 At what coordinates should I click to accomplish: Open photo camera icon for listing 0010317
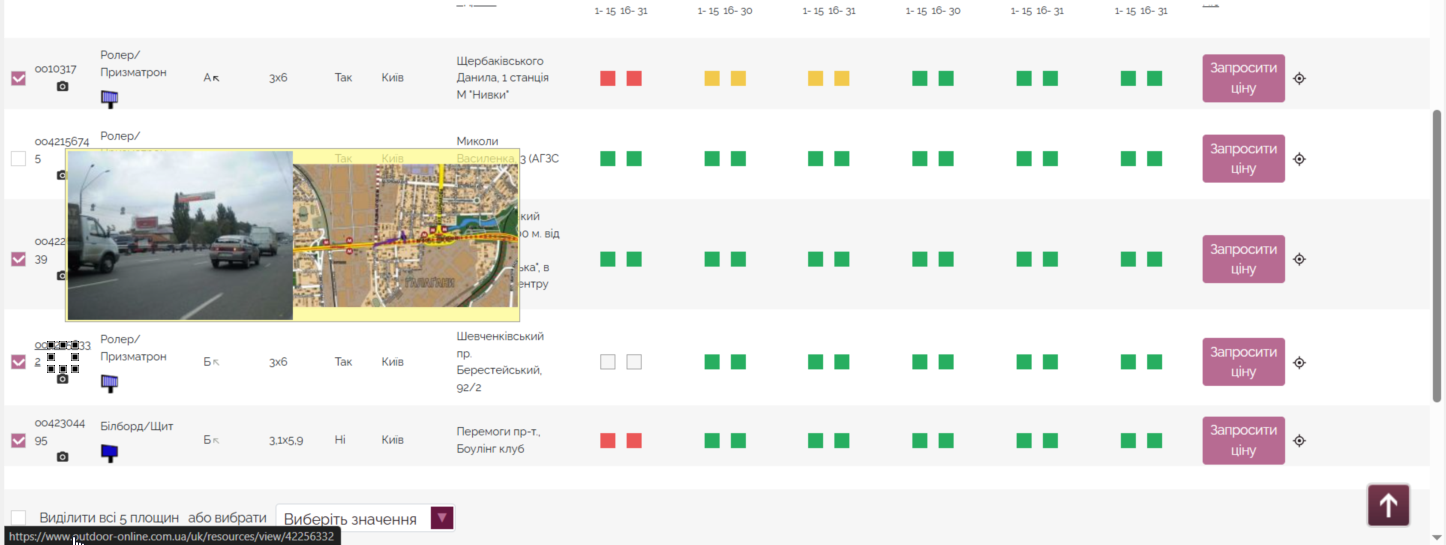coord(62,87)
